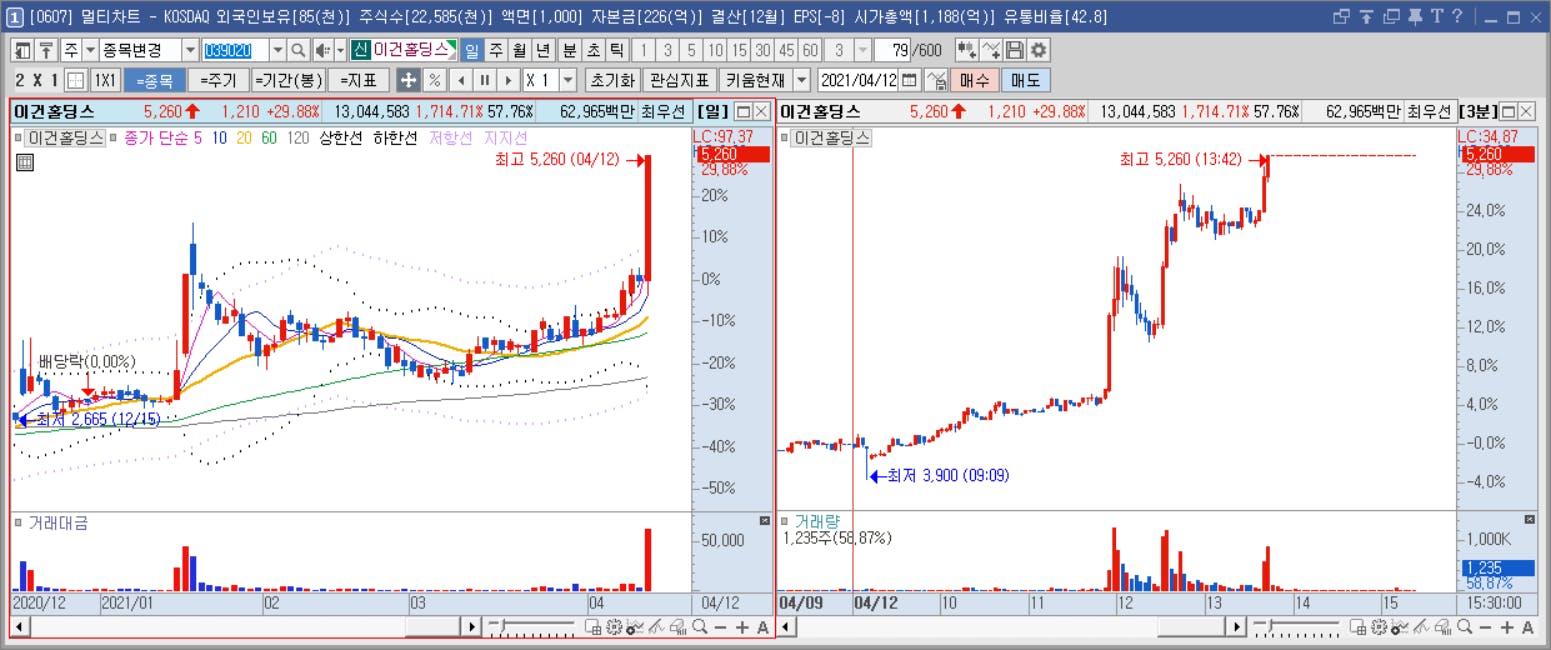Select the 월 monthly period tab

coord(519,50)
